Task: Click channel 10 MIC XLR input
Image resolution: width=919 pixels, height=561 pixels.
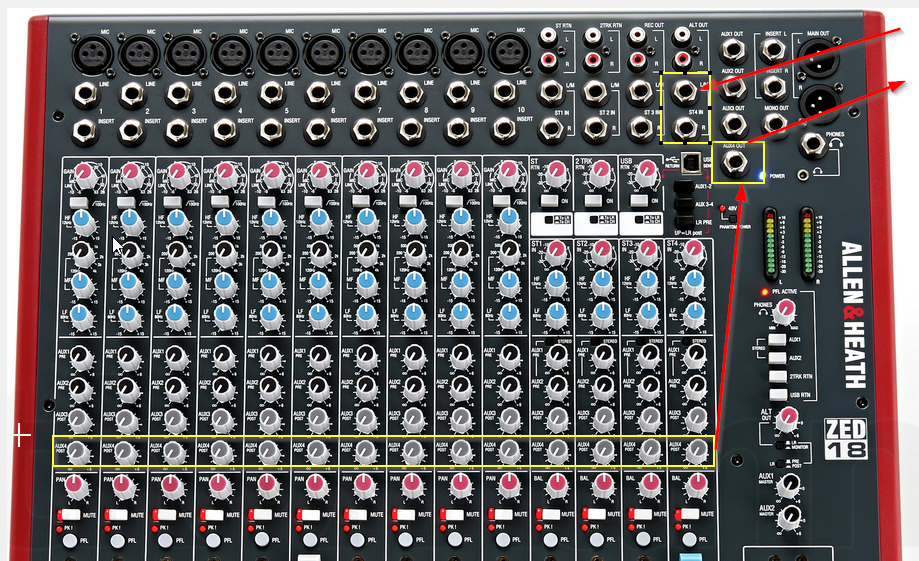Action: point(508,52)
